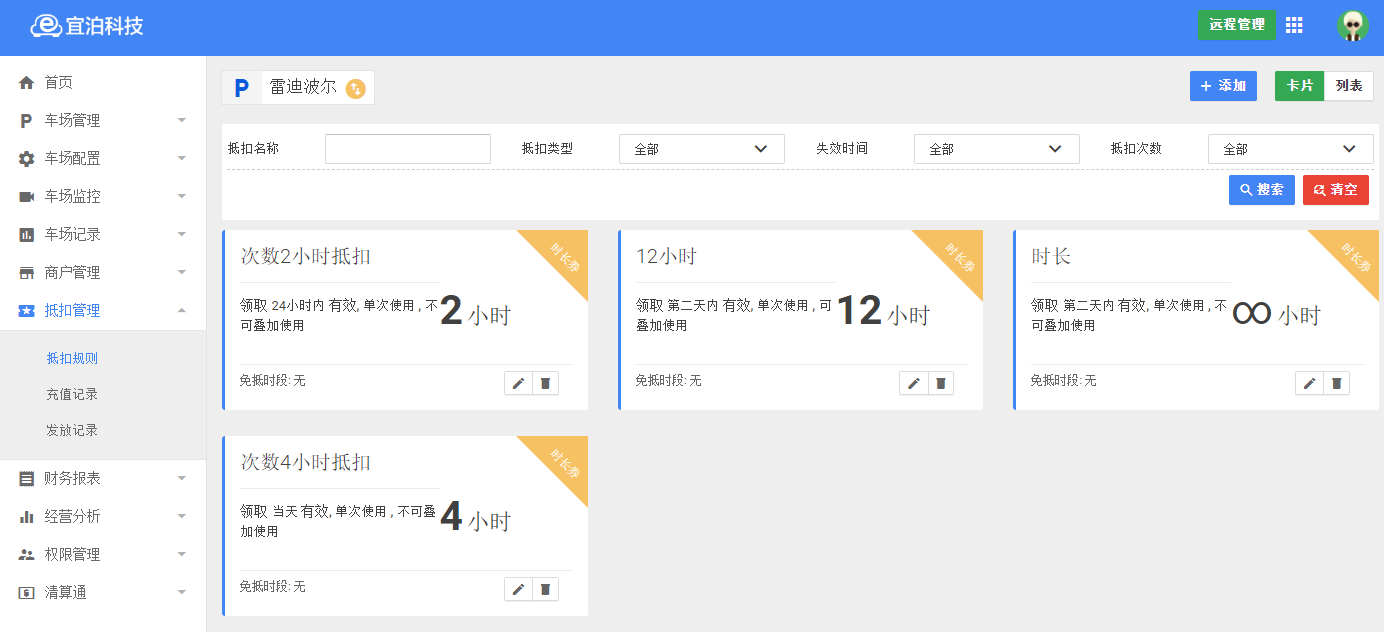The height and width of the screenshot is (632, 1384).
Task: Open the 失效时间 dropdown
Action: point(997,149)
